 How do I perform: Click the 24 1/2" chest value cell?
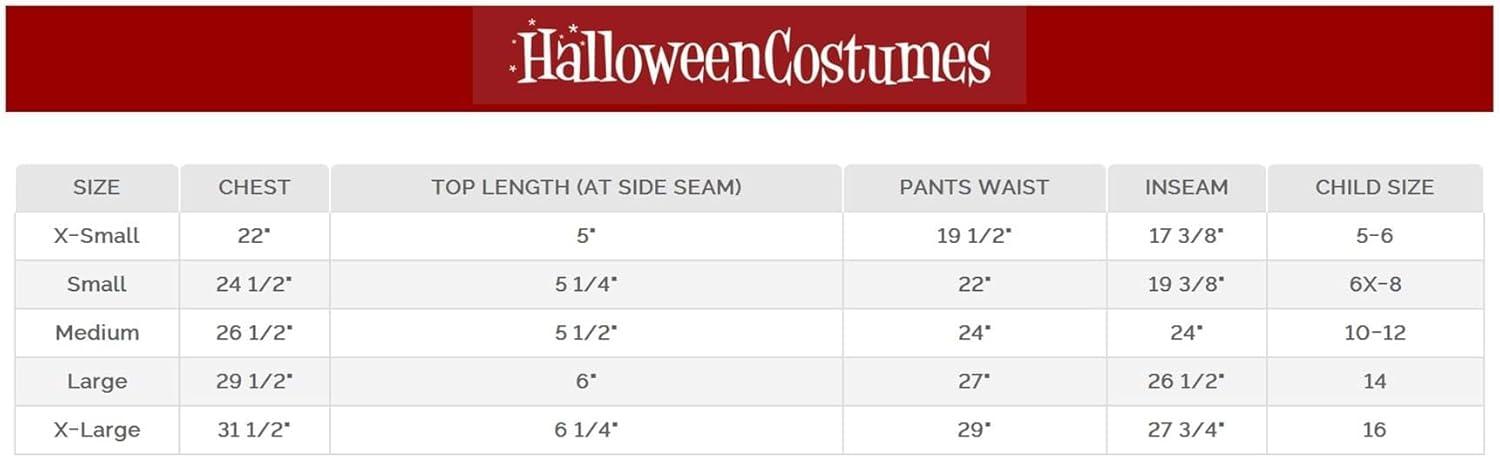coord(254,284)
